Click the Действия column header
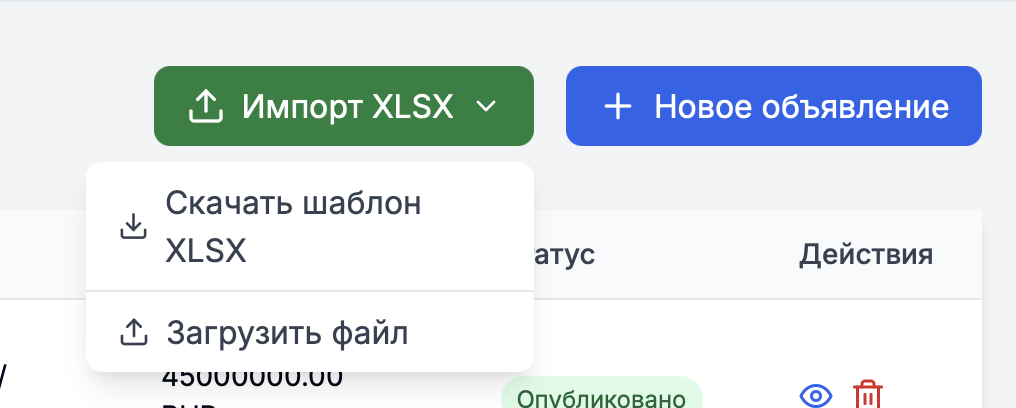The width and height of the screenshot is (1016, 408). click(x=866, y=254)
